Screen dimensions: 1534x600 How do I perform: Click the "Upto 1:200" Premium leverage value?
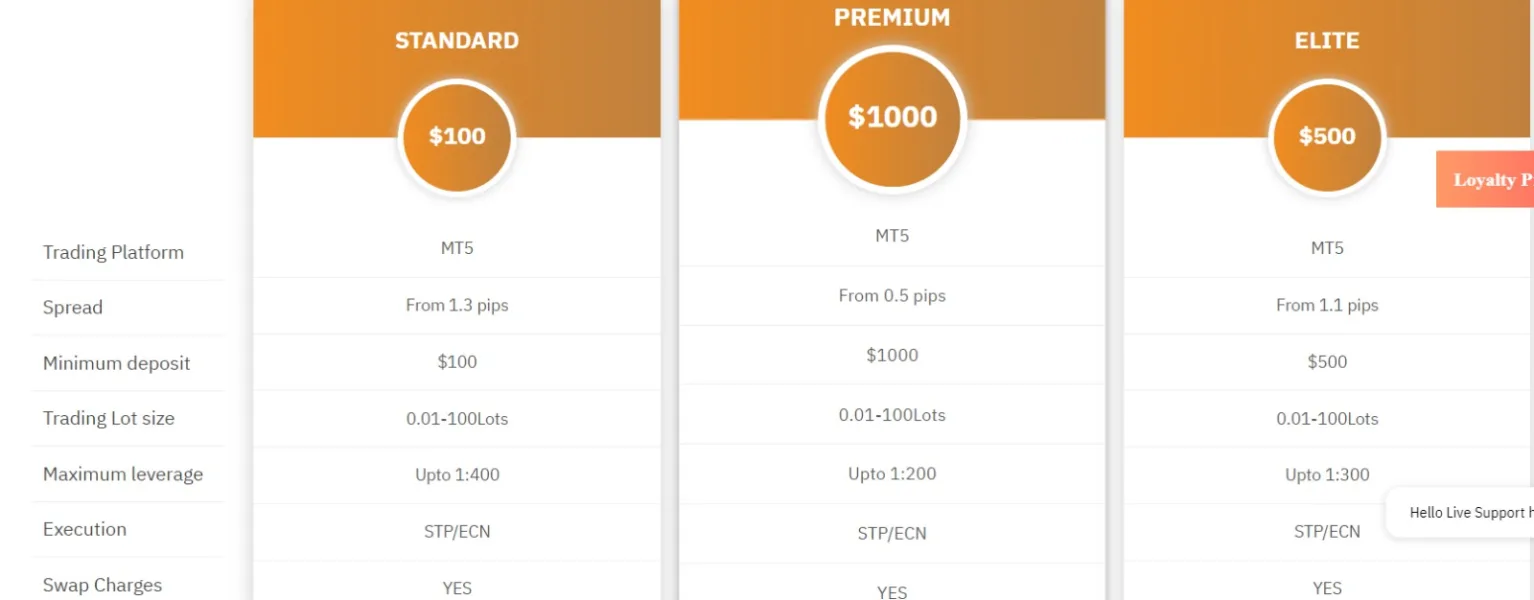tap(892, 474)
